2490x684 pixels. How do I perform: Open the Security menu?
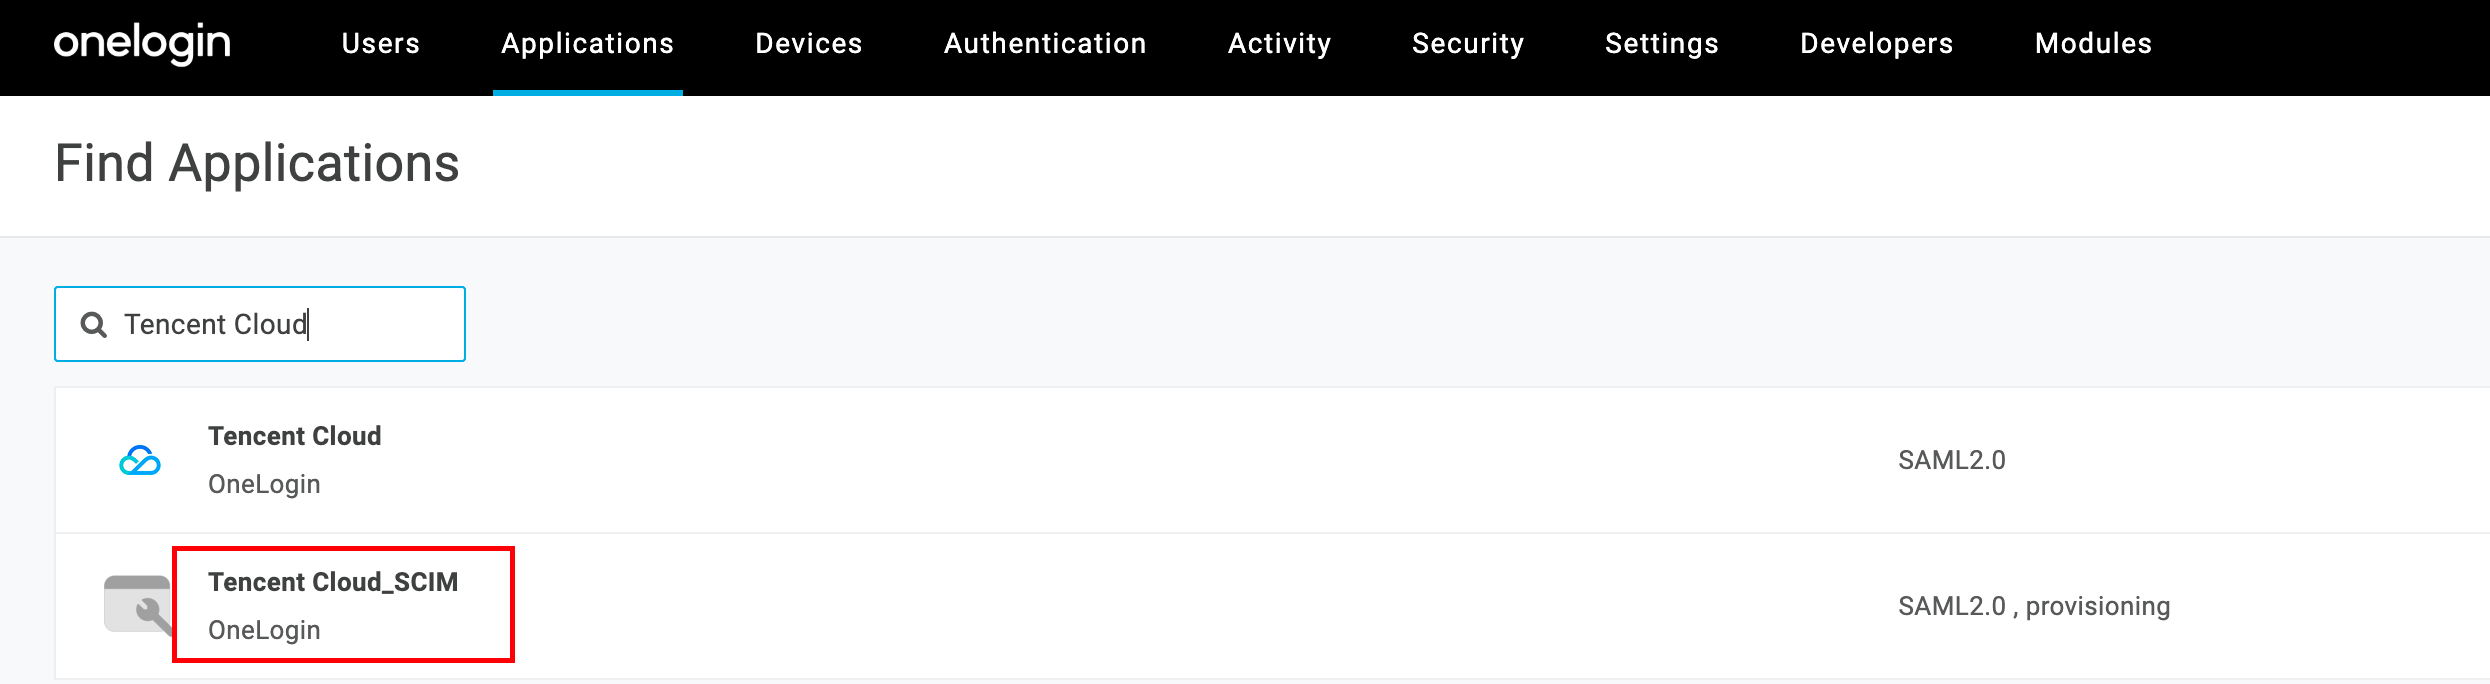(1467, 44)
